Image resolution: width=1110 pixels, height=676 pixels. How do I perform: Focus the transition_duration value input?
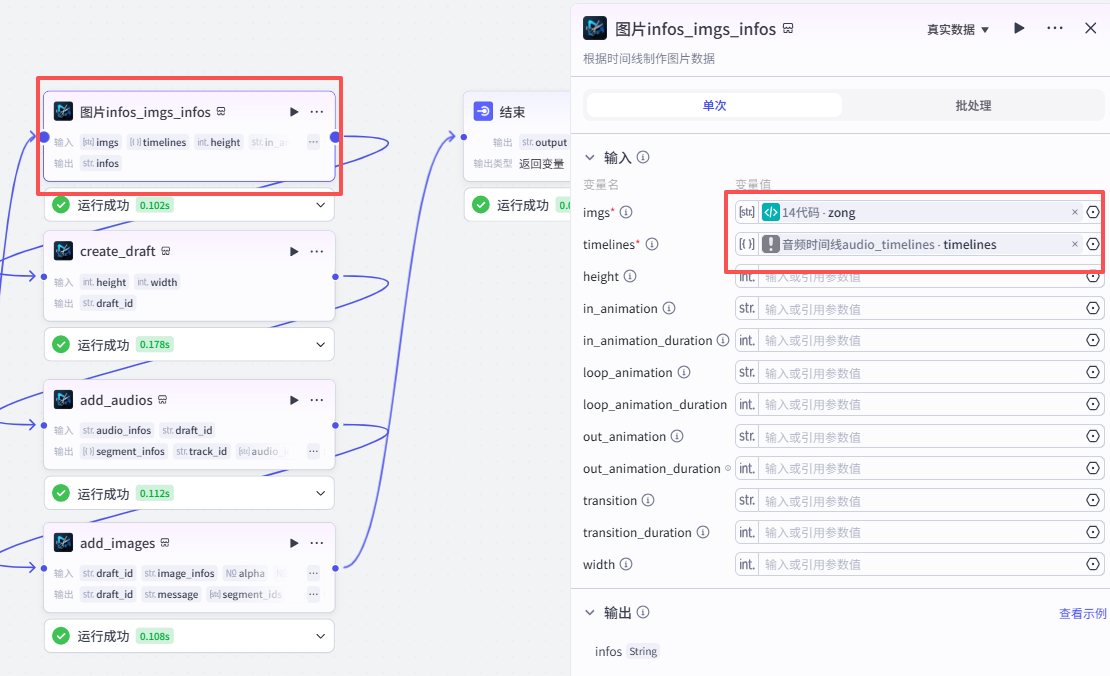921,532
